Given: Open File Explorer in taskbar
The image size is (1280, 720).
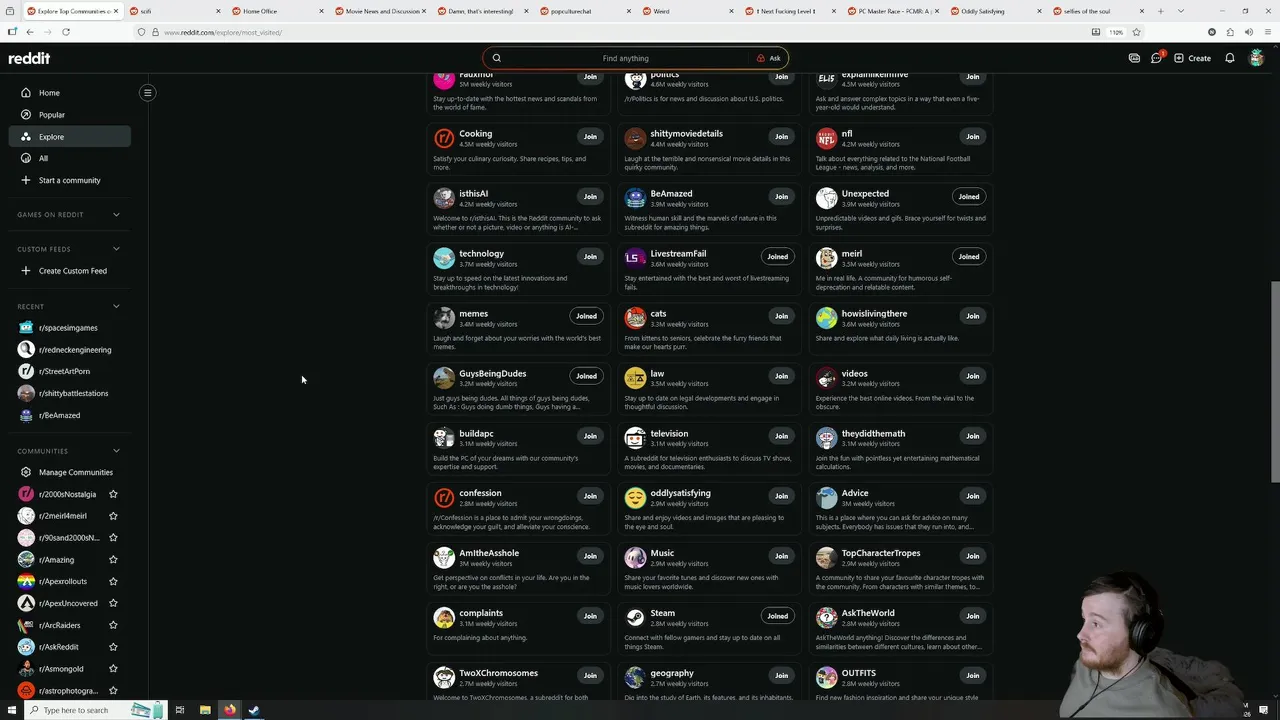Looking at the screenshot, I should tap(205, 710).
